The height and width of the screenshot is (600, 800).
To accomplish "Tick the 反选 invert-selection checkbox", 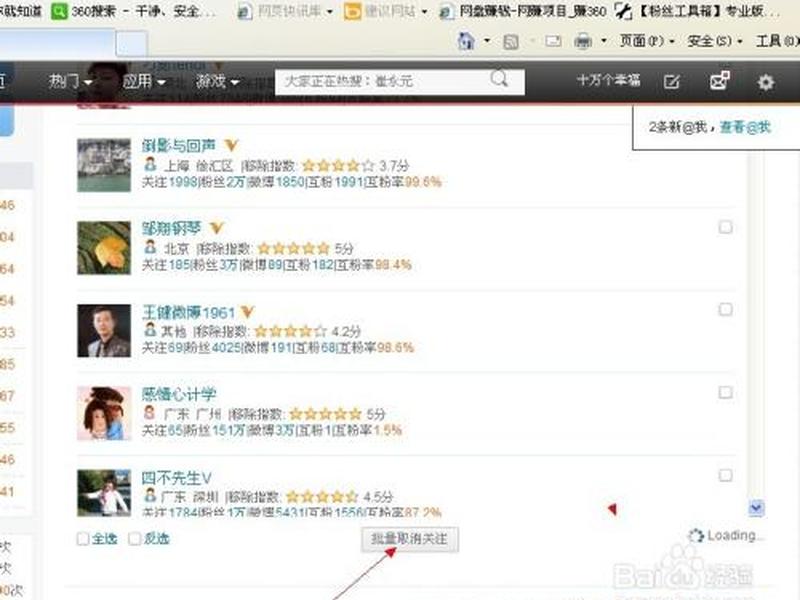I will pos(135,539).
